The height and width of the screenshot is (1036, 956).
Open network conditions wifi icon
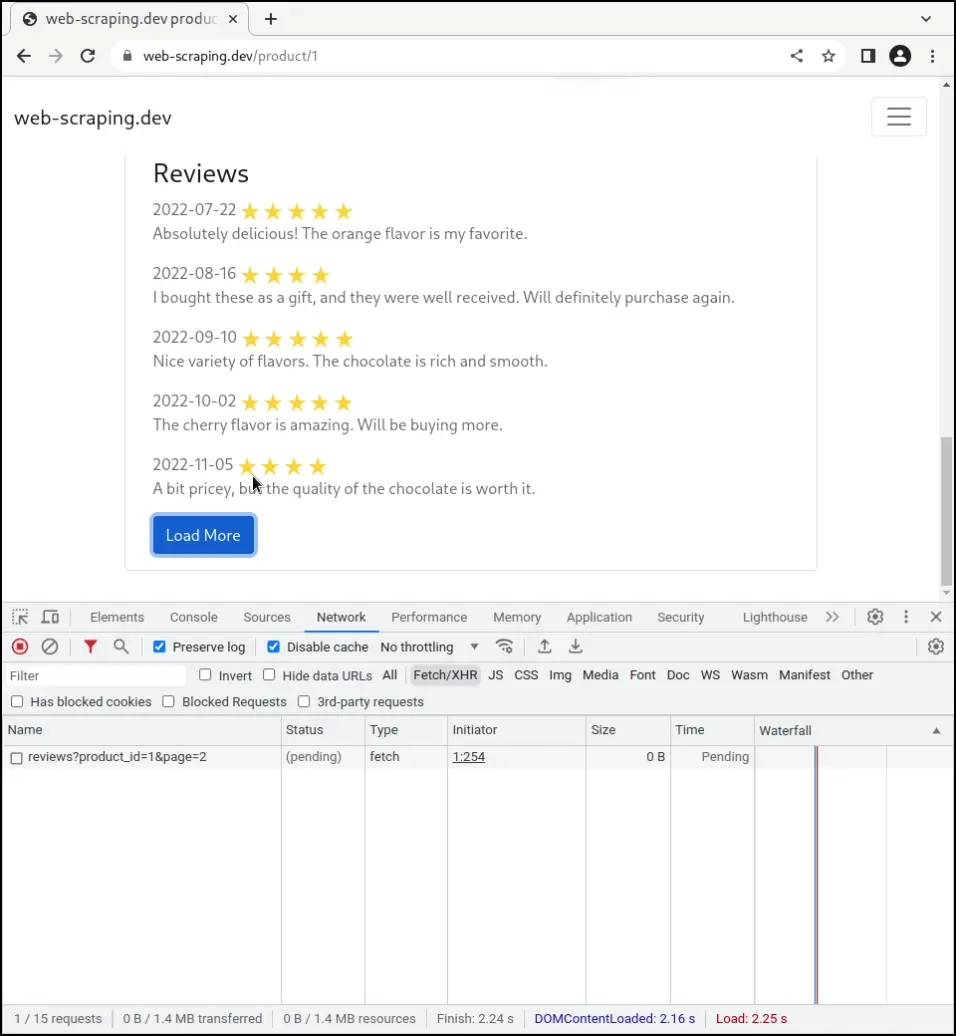(x=505, y=647)
